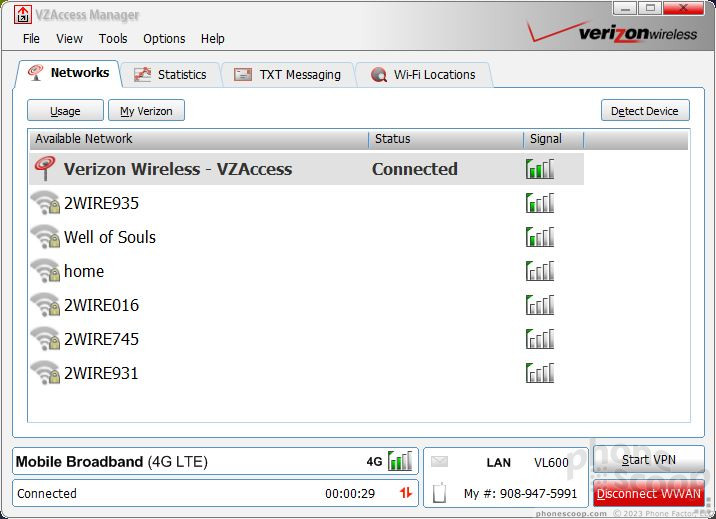
Task: Click the locked Wi-Fi icon beside 2WIRE745
Action: 45,339
